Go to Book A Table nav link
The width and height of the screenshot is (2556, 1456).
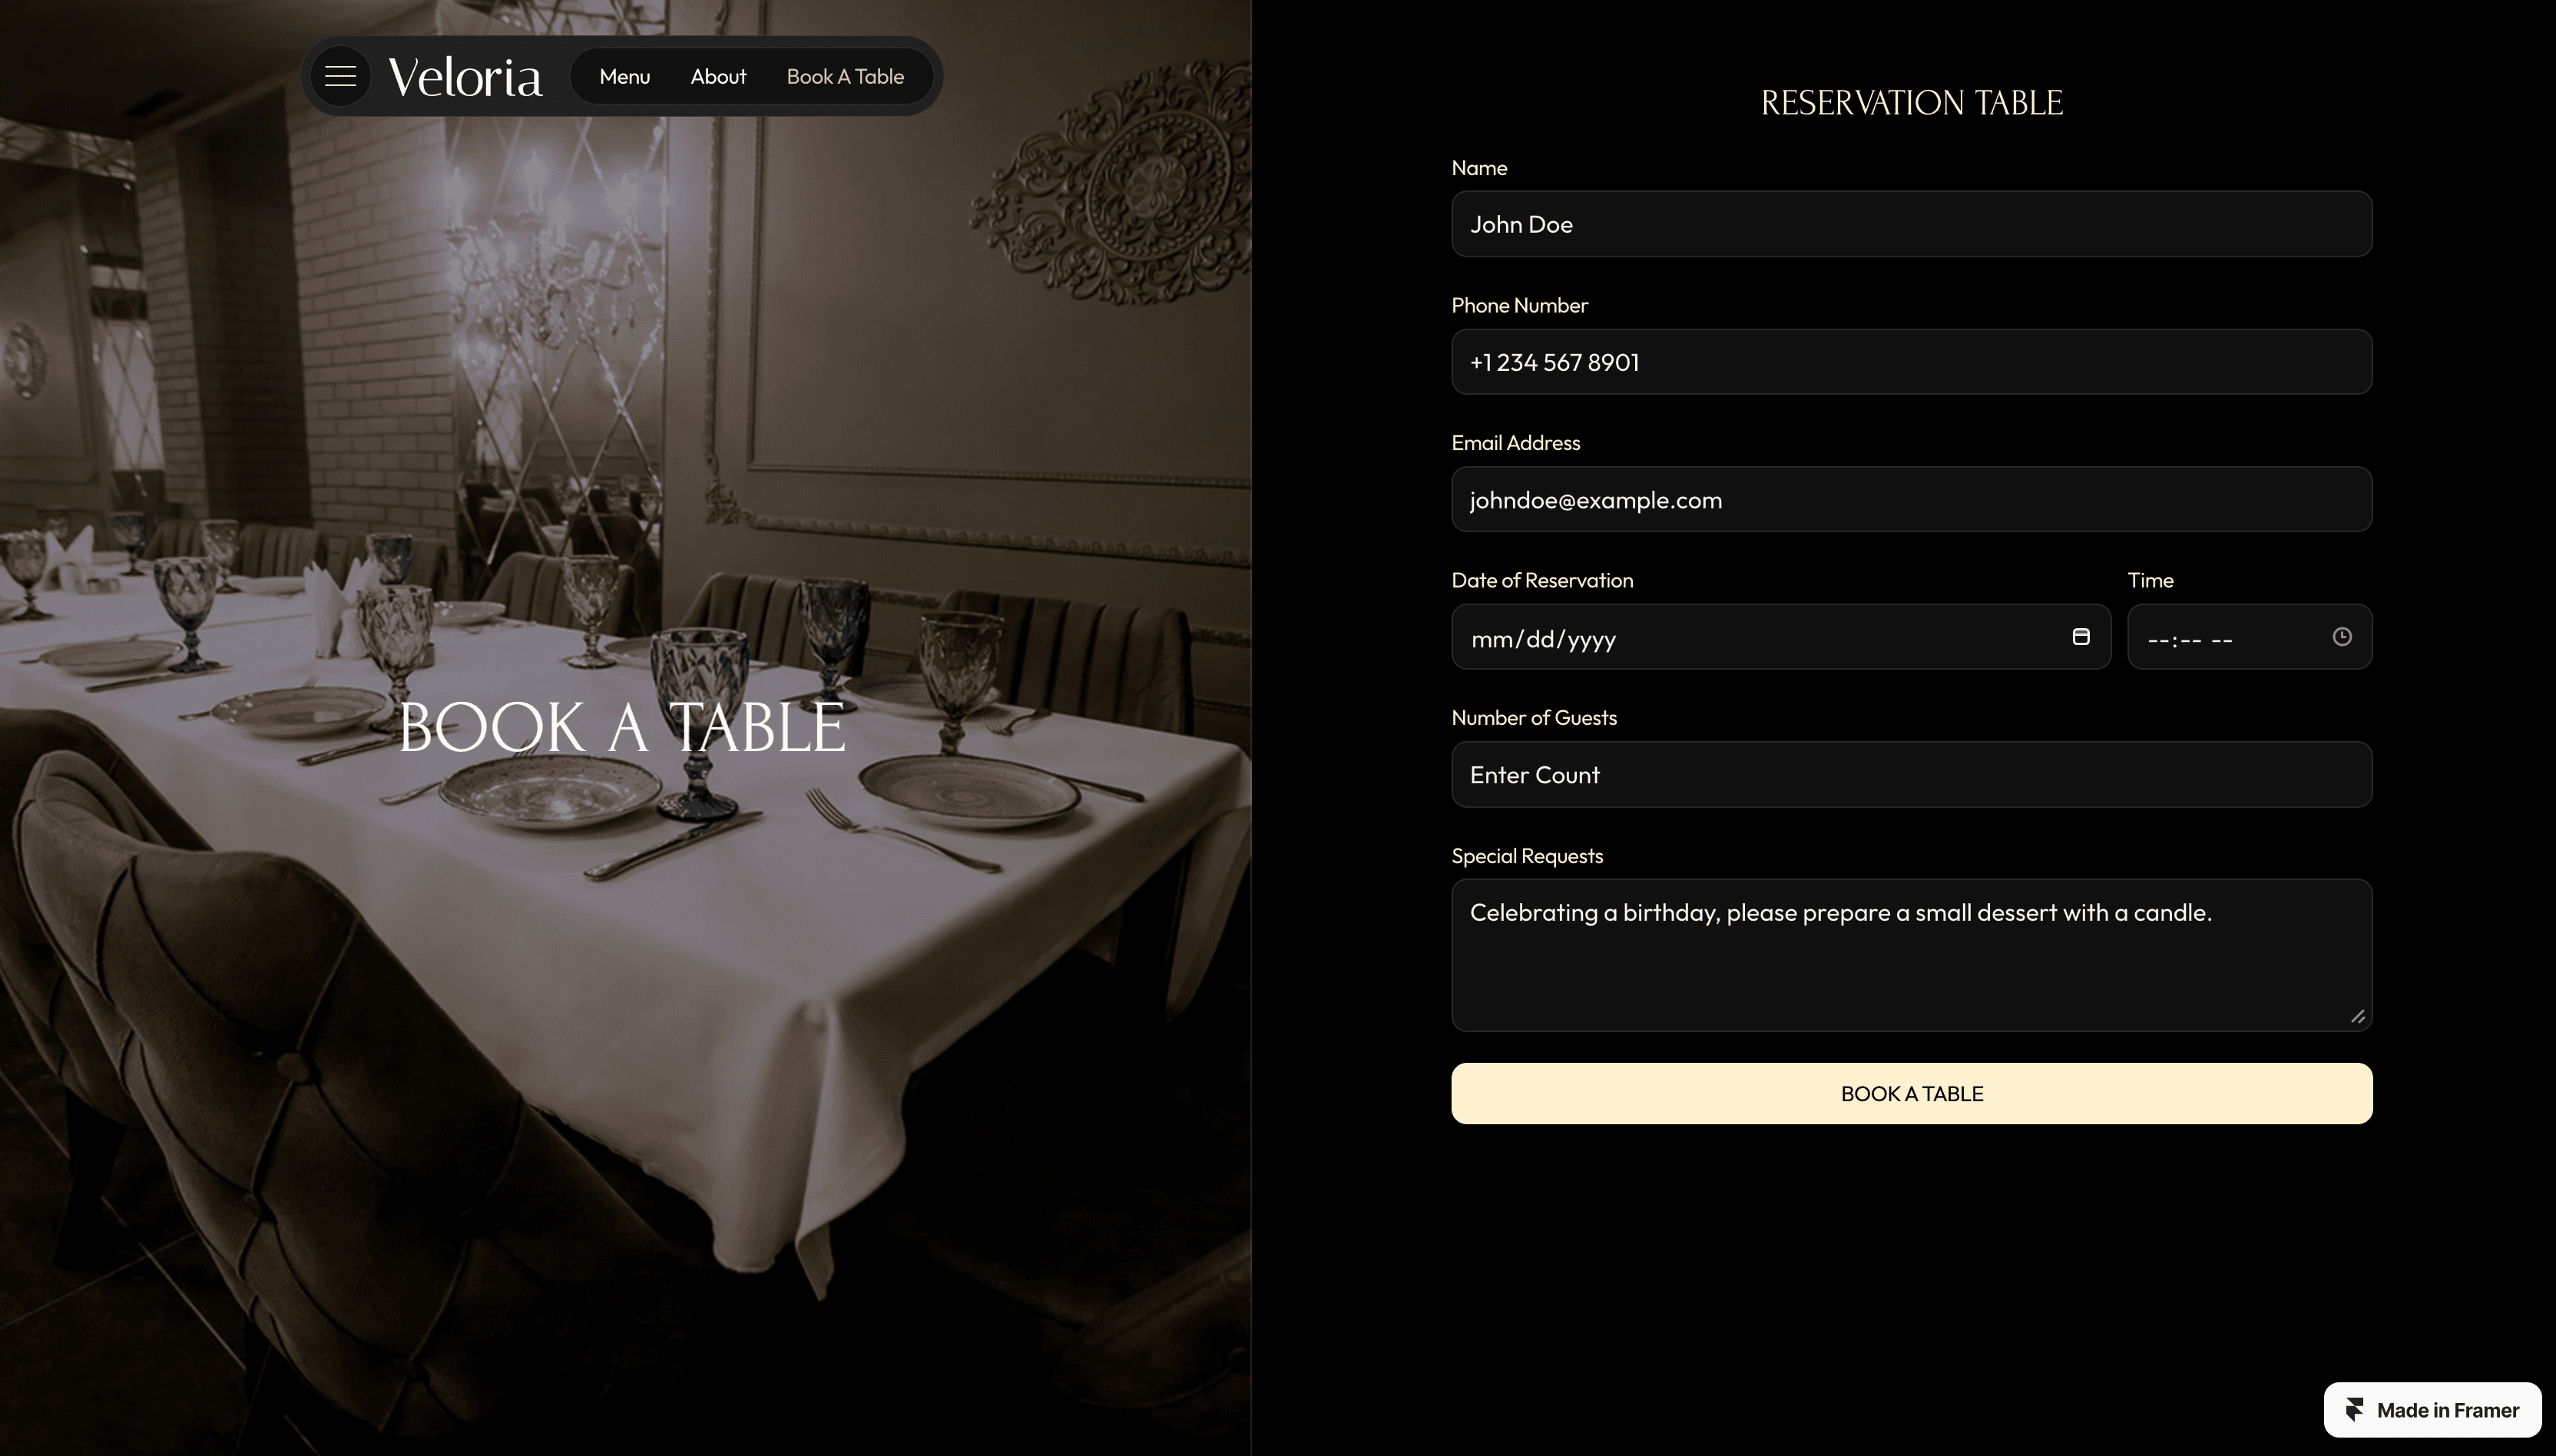pyautogui.click(x=845, y=77)
